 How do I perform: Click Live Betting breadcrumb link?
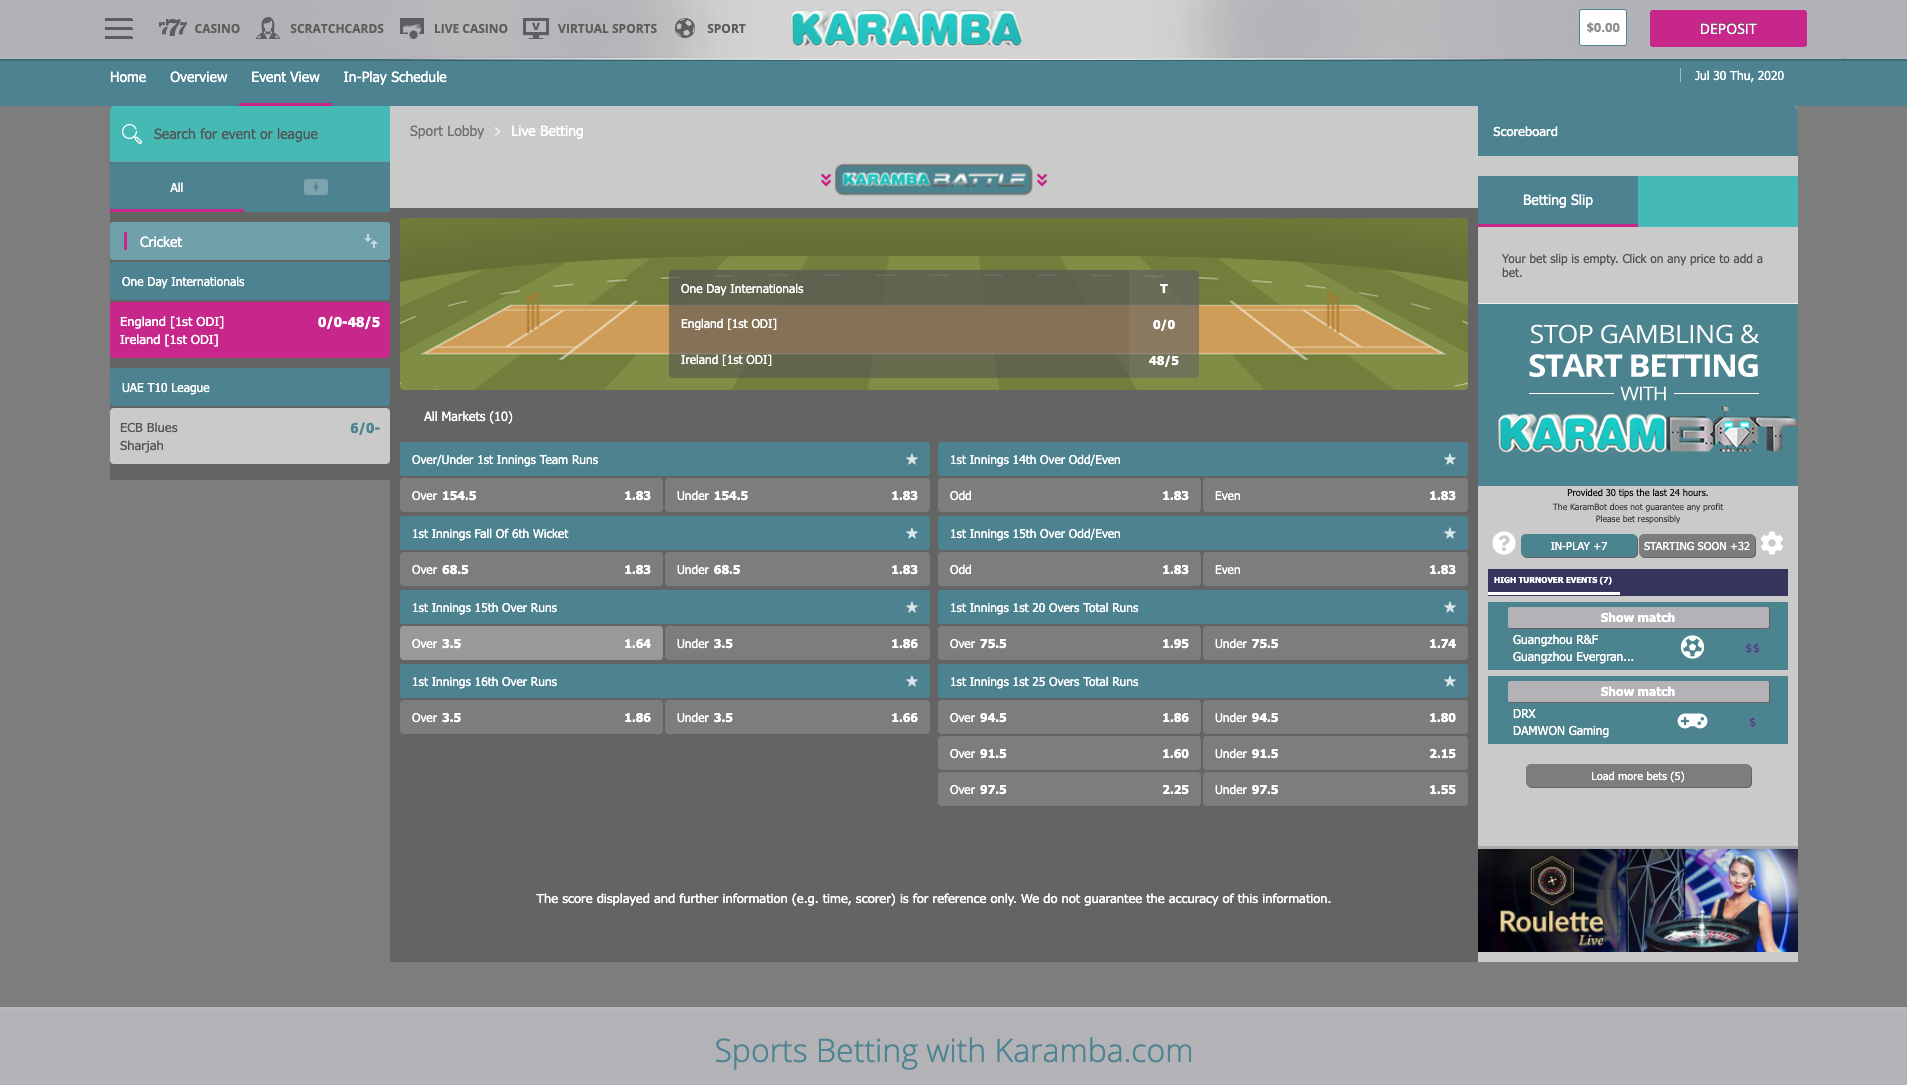(547, 131)
